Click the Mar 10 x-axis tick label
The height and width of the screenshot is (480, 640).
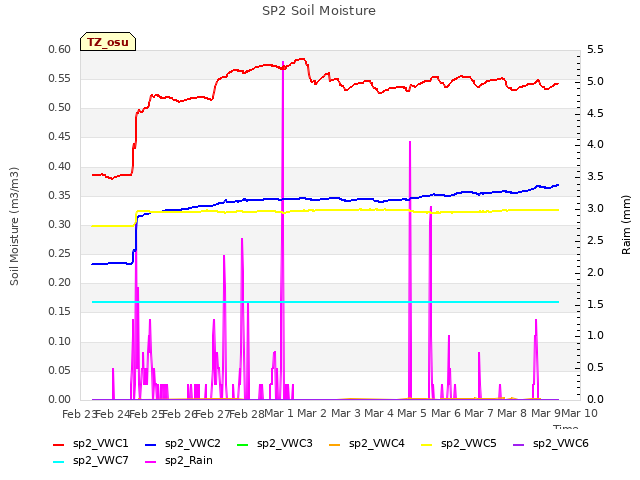[x=579, y=413]
